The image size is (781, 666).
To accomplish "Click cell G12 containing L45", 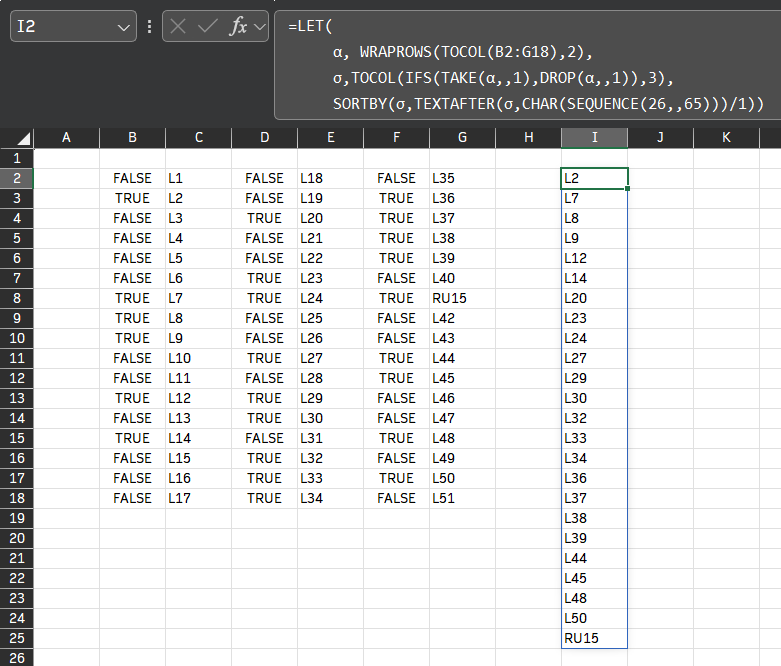I will click(462, 378).
